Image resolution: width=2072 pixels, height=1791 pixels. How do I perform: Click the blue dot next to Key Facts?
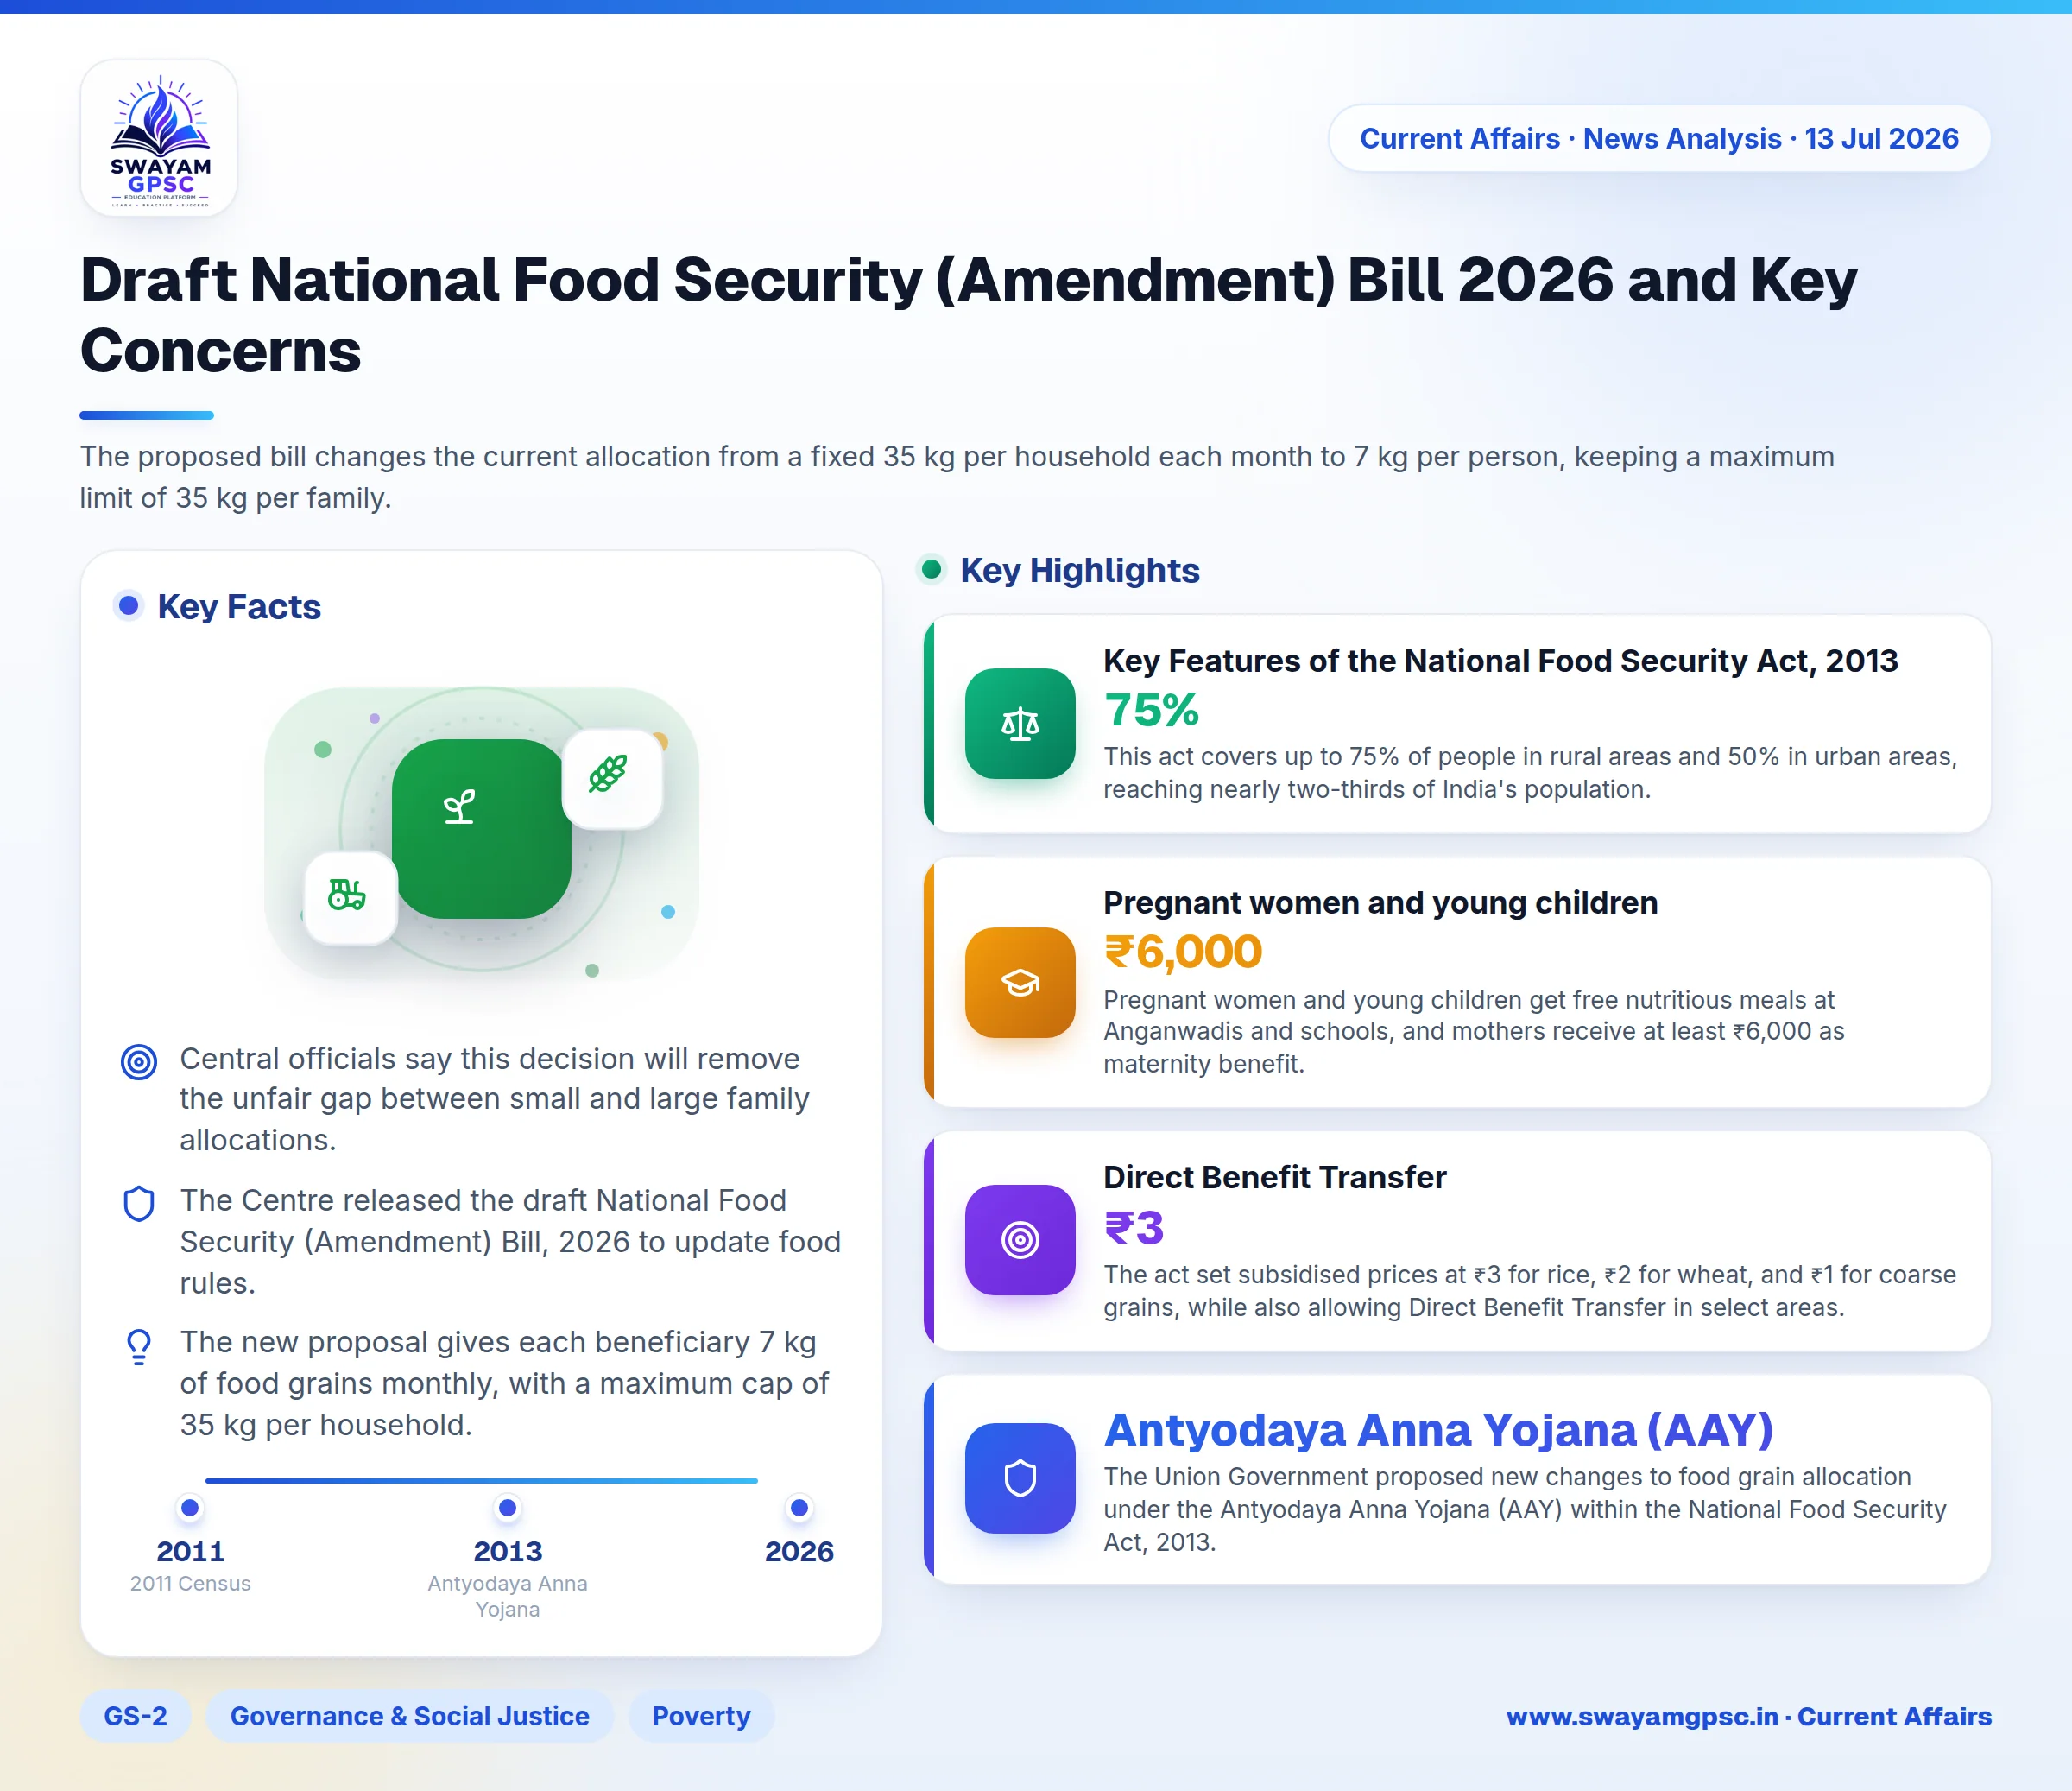[x=128, y=605]
